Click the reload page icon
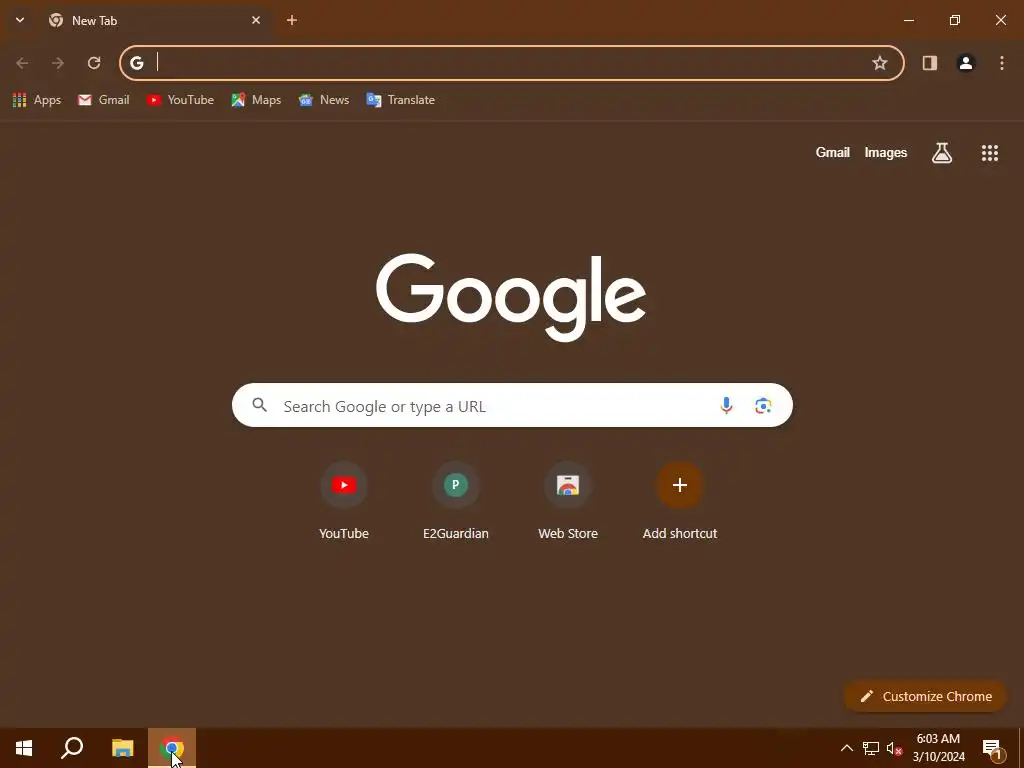Viewport: 1024px width, 768px height. 94,63
